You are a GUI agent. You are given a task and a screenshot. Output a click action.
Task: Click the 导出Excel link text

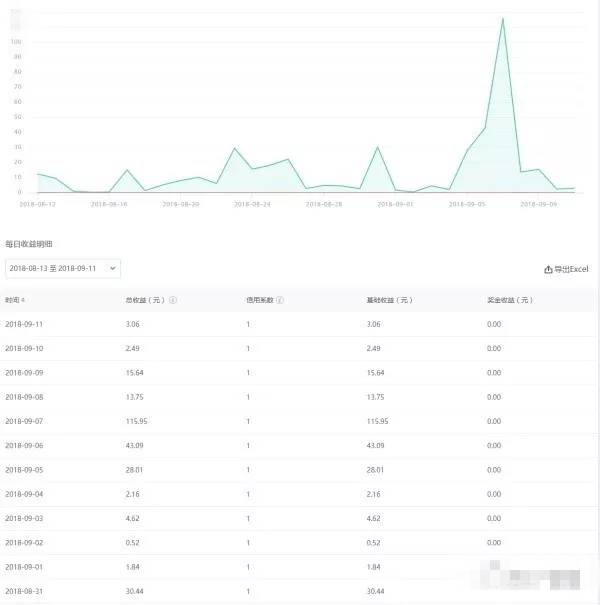pos(571,269)
